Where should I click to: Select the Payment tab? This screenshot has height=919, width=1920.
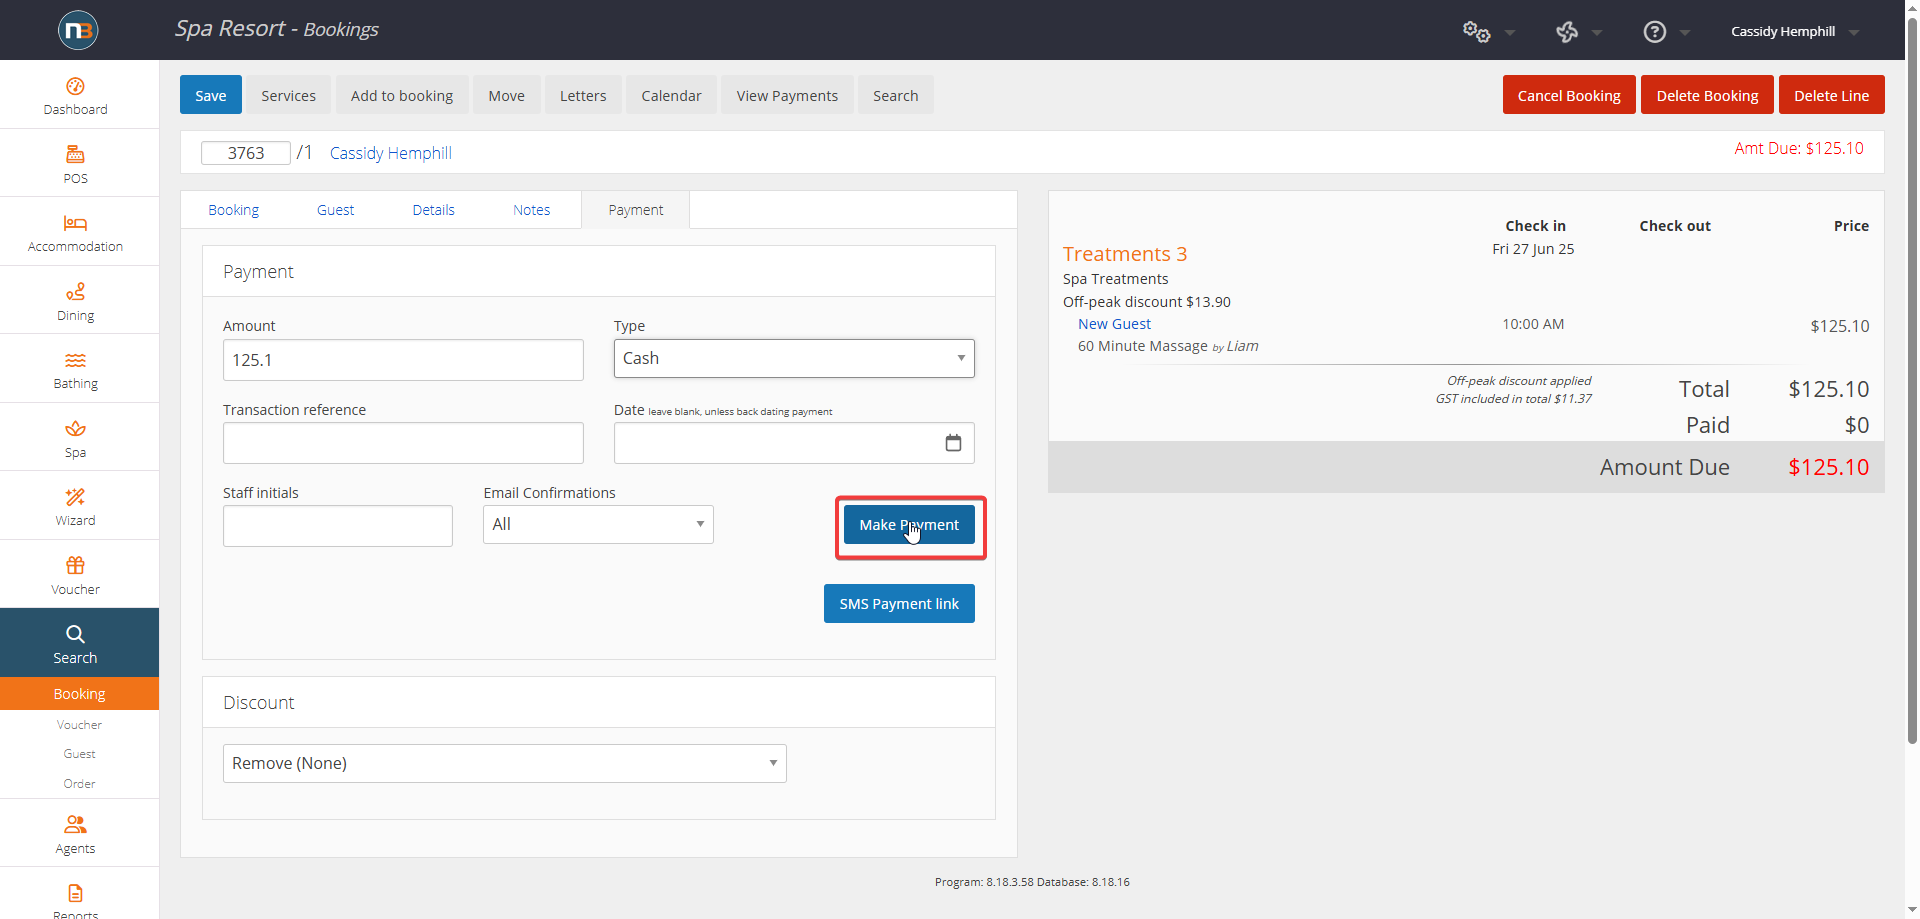click(x=636, y=210)
